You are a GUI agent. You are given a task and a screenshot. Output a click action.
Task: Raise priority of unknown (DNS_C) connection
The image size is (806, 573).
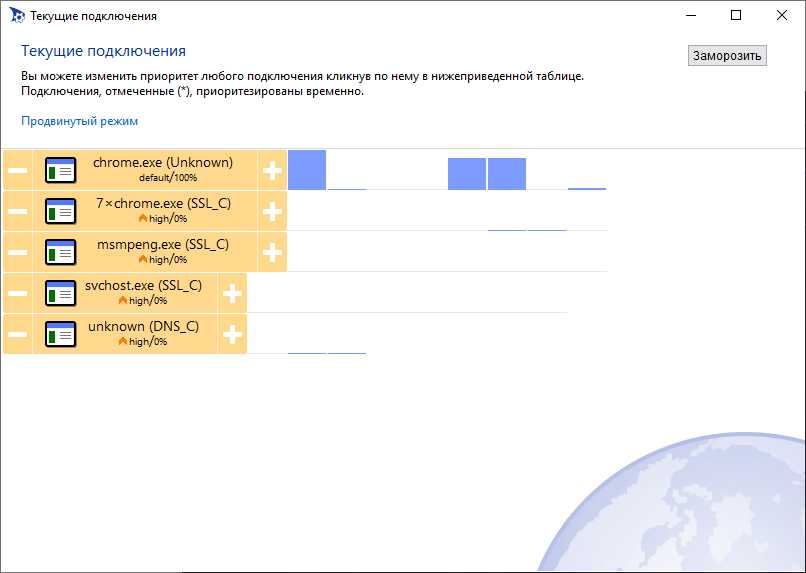[x=232, y=335]
